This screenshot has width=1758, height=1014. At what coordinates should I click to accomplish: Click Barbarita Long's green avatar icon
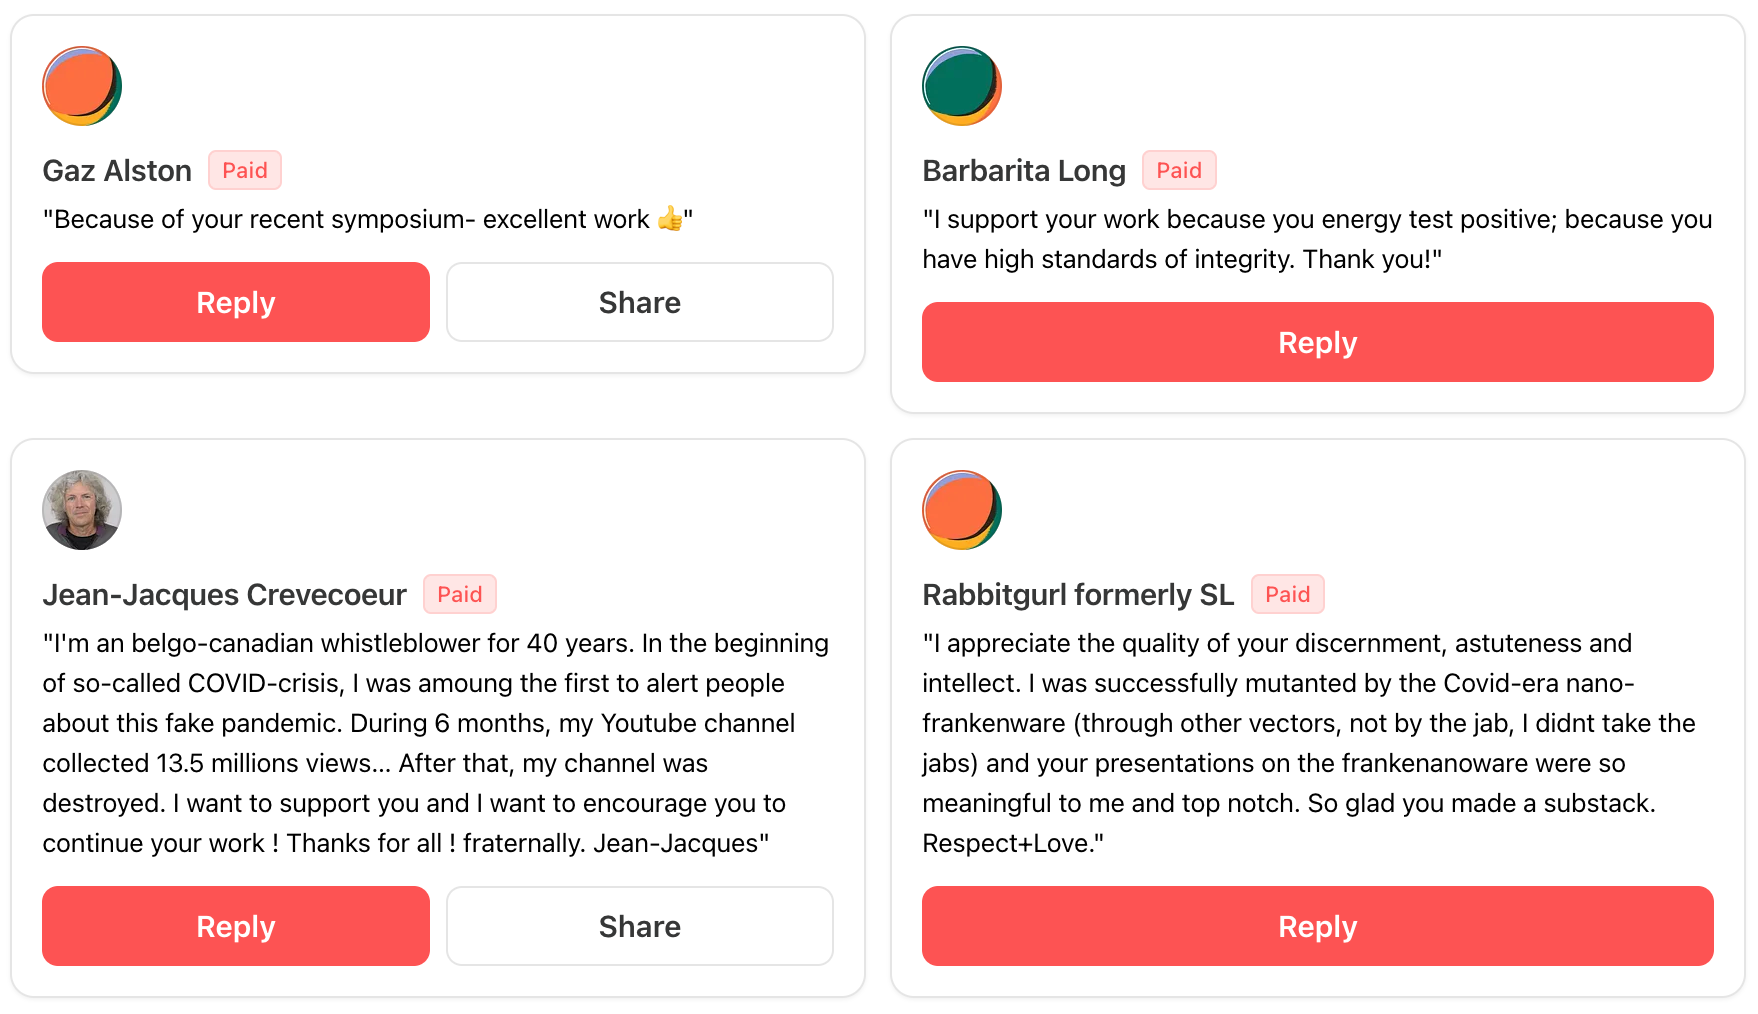coord(961,86)
